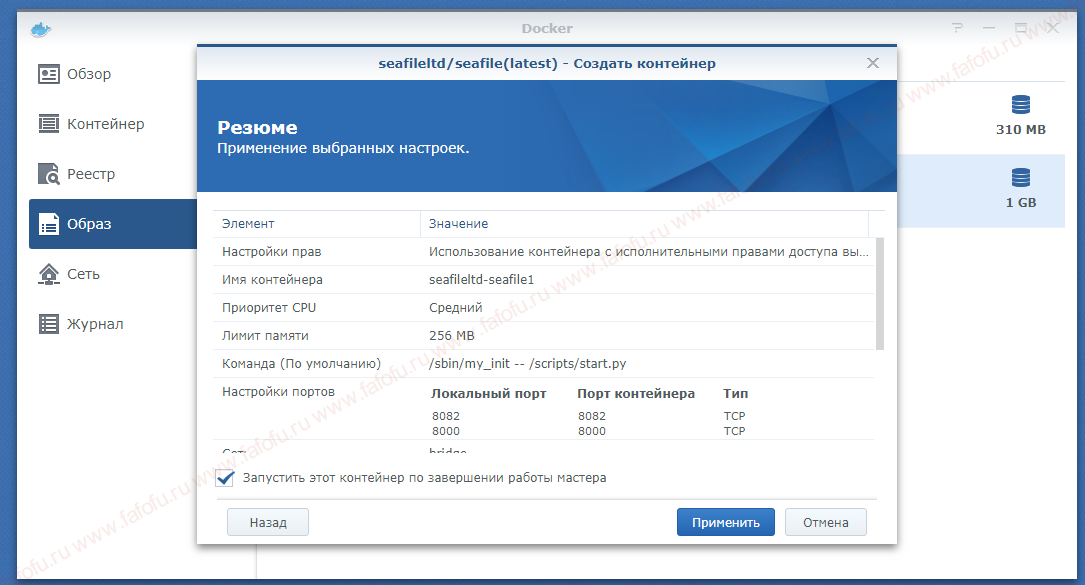1085x585 pixels.
Task: Click memory limit value 256 MB
Action: (451, 336)
